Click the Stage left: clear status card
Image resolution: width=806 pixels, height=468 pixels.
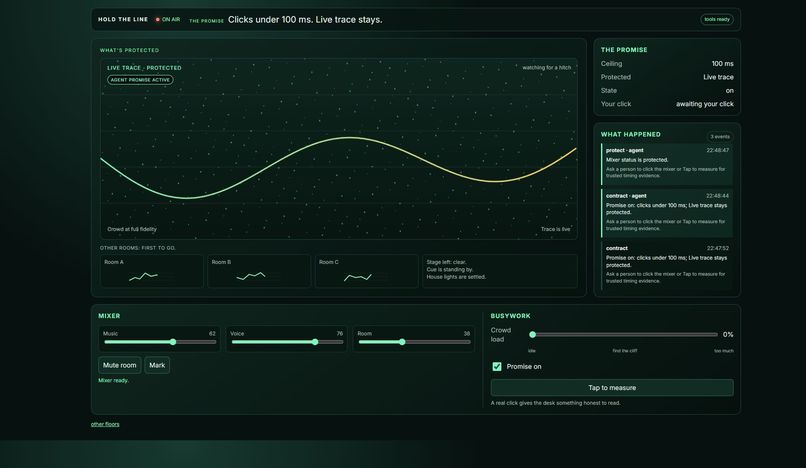500,271
